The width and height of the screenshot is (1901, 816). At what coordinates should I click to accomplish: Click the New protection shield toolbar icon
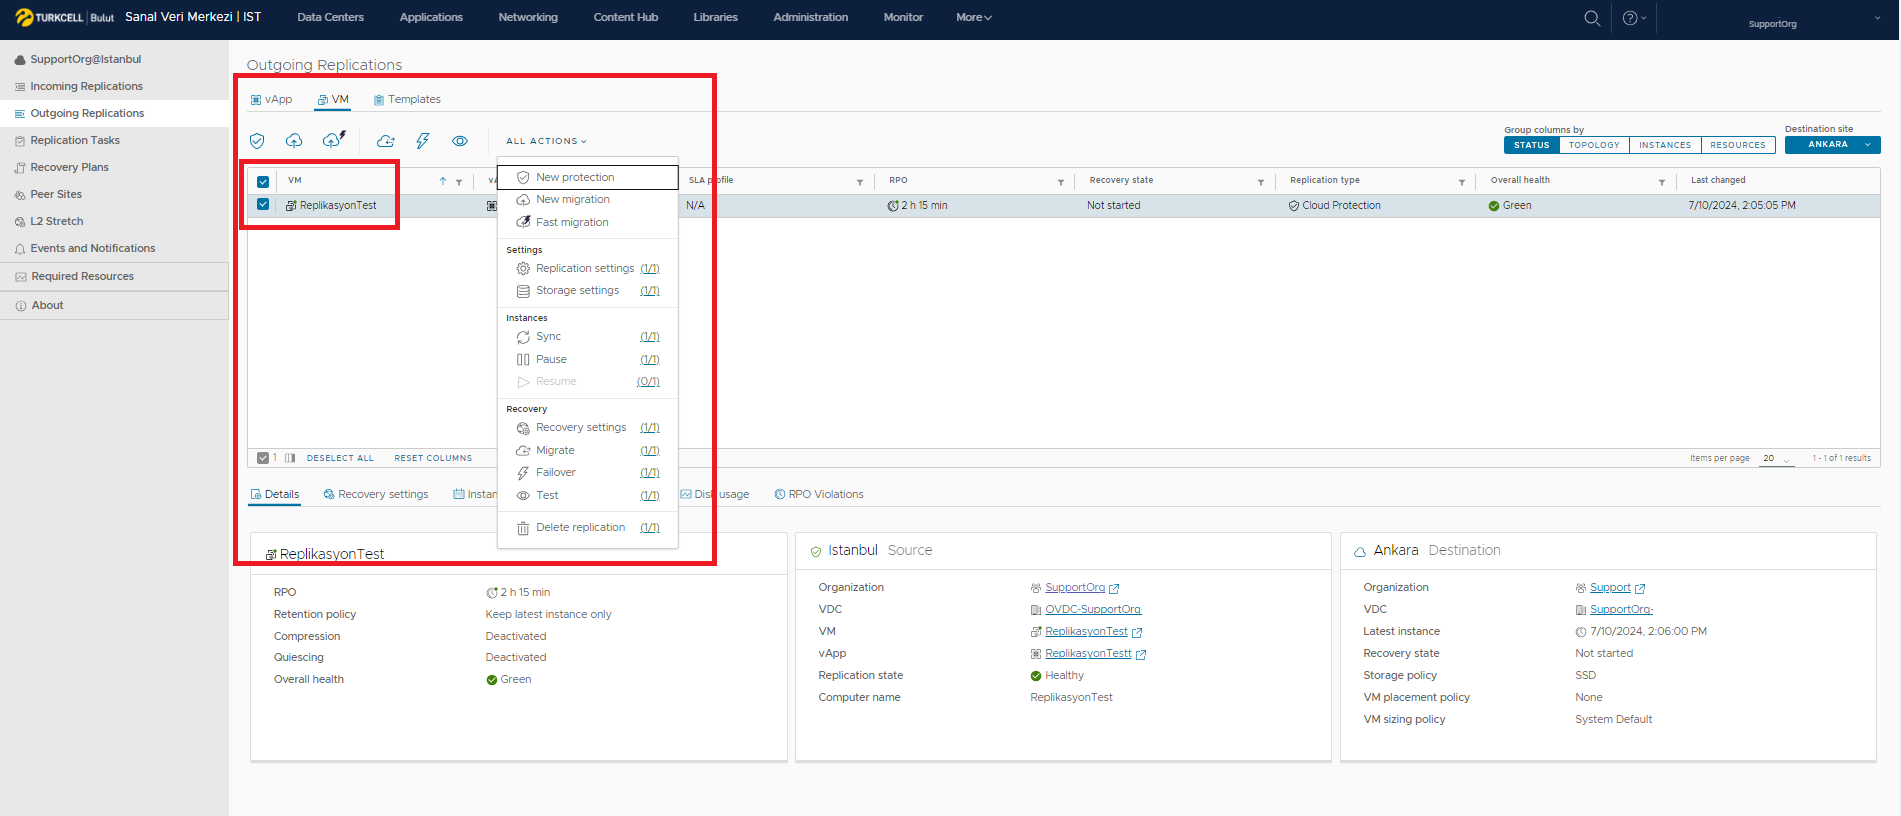pyautogui.click(x=257, y=141)
